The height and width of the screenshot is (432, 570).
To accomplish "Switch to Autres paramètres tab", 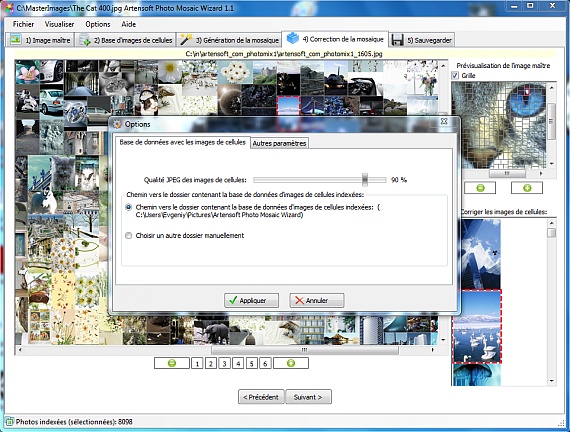I will pyautogui.click(x=279, y=143).
